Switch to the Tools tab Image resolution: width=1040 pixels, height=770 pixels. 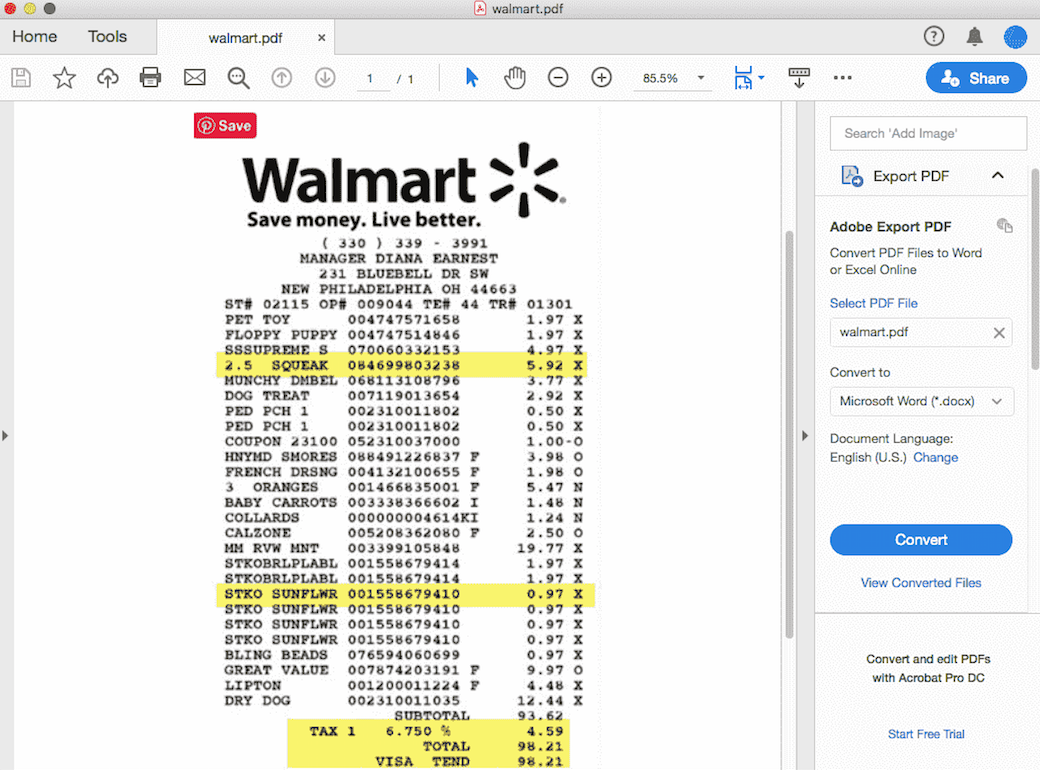(107, 36)
